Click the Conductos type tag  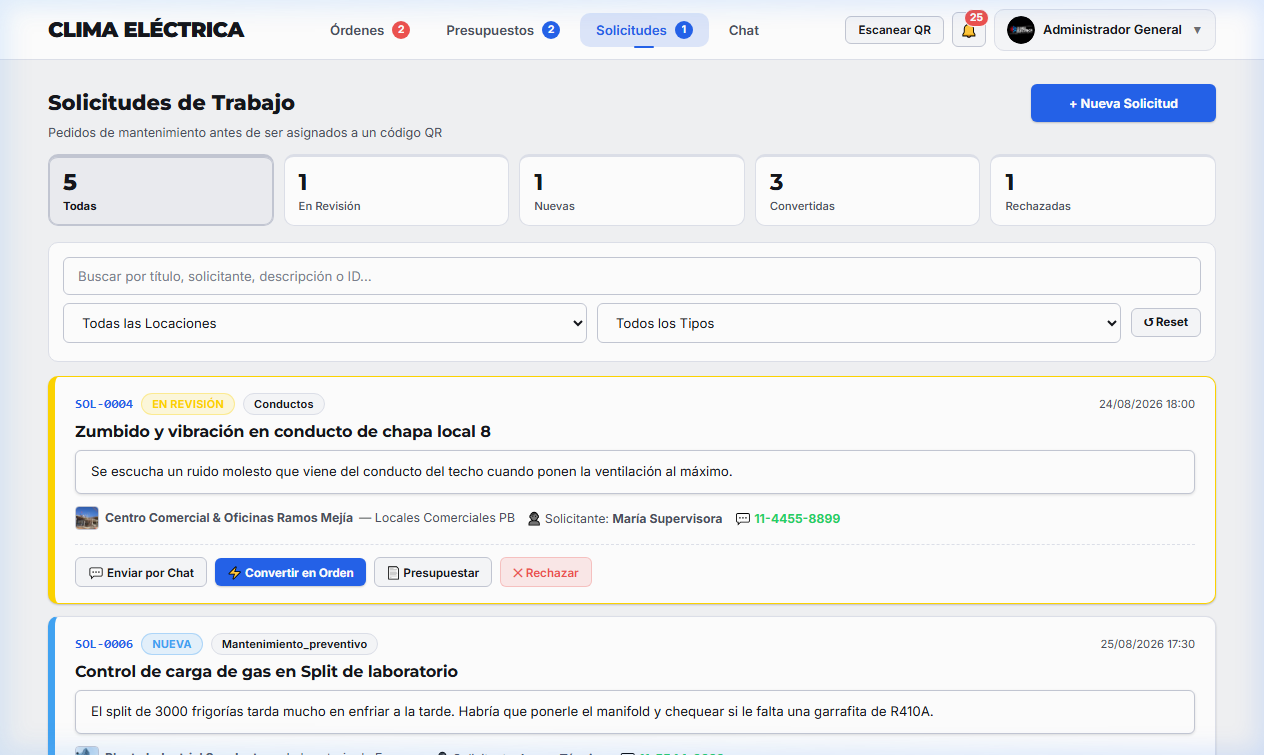[x=284, y=404]
